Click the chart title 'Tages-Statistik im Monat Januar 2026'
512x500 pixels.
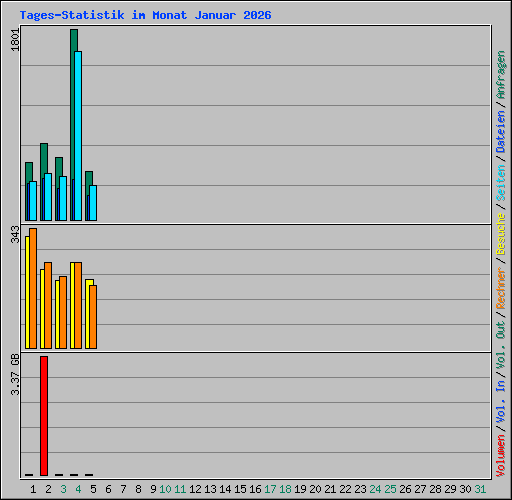coord(145,15)
